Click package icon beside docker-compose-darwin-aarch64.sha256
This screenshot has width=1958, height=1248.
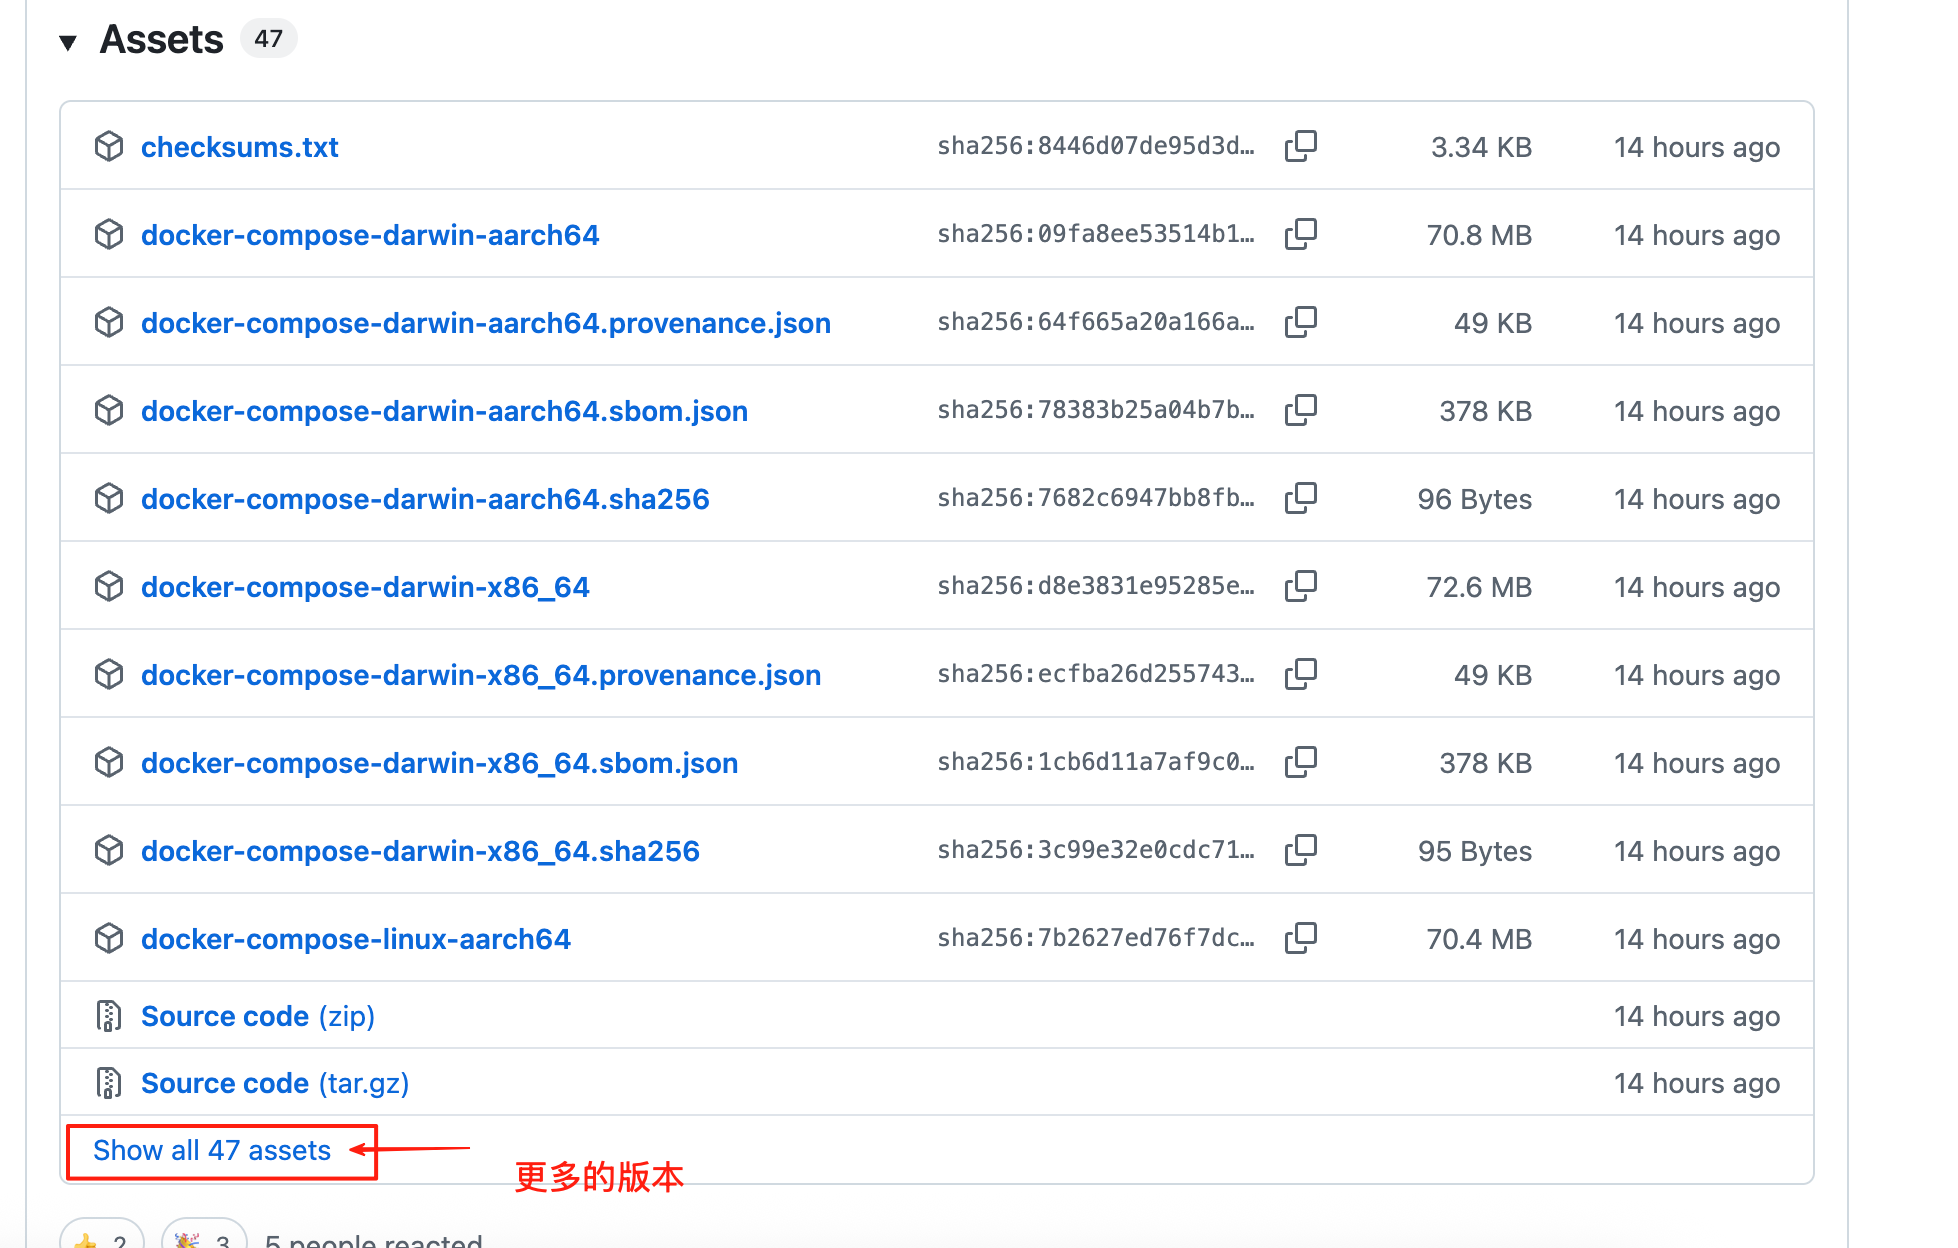109,498
